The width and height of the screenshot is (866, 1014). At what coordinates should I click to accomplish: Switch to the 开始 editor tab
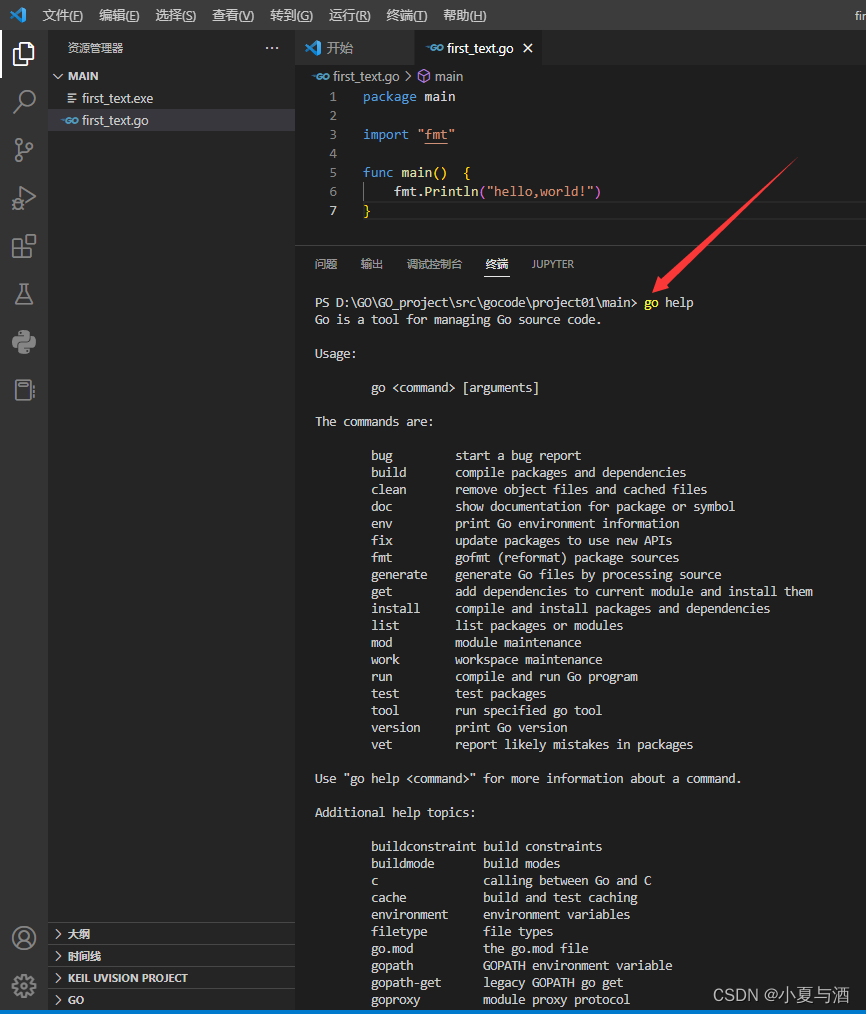click(354, 48)
